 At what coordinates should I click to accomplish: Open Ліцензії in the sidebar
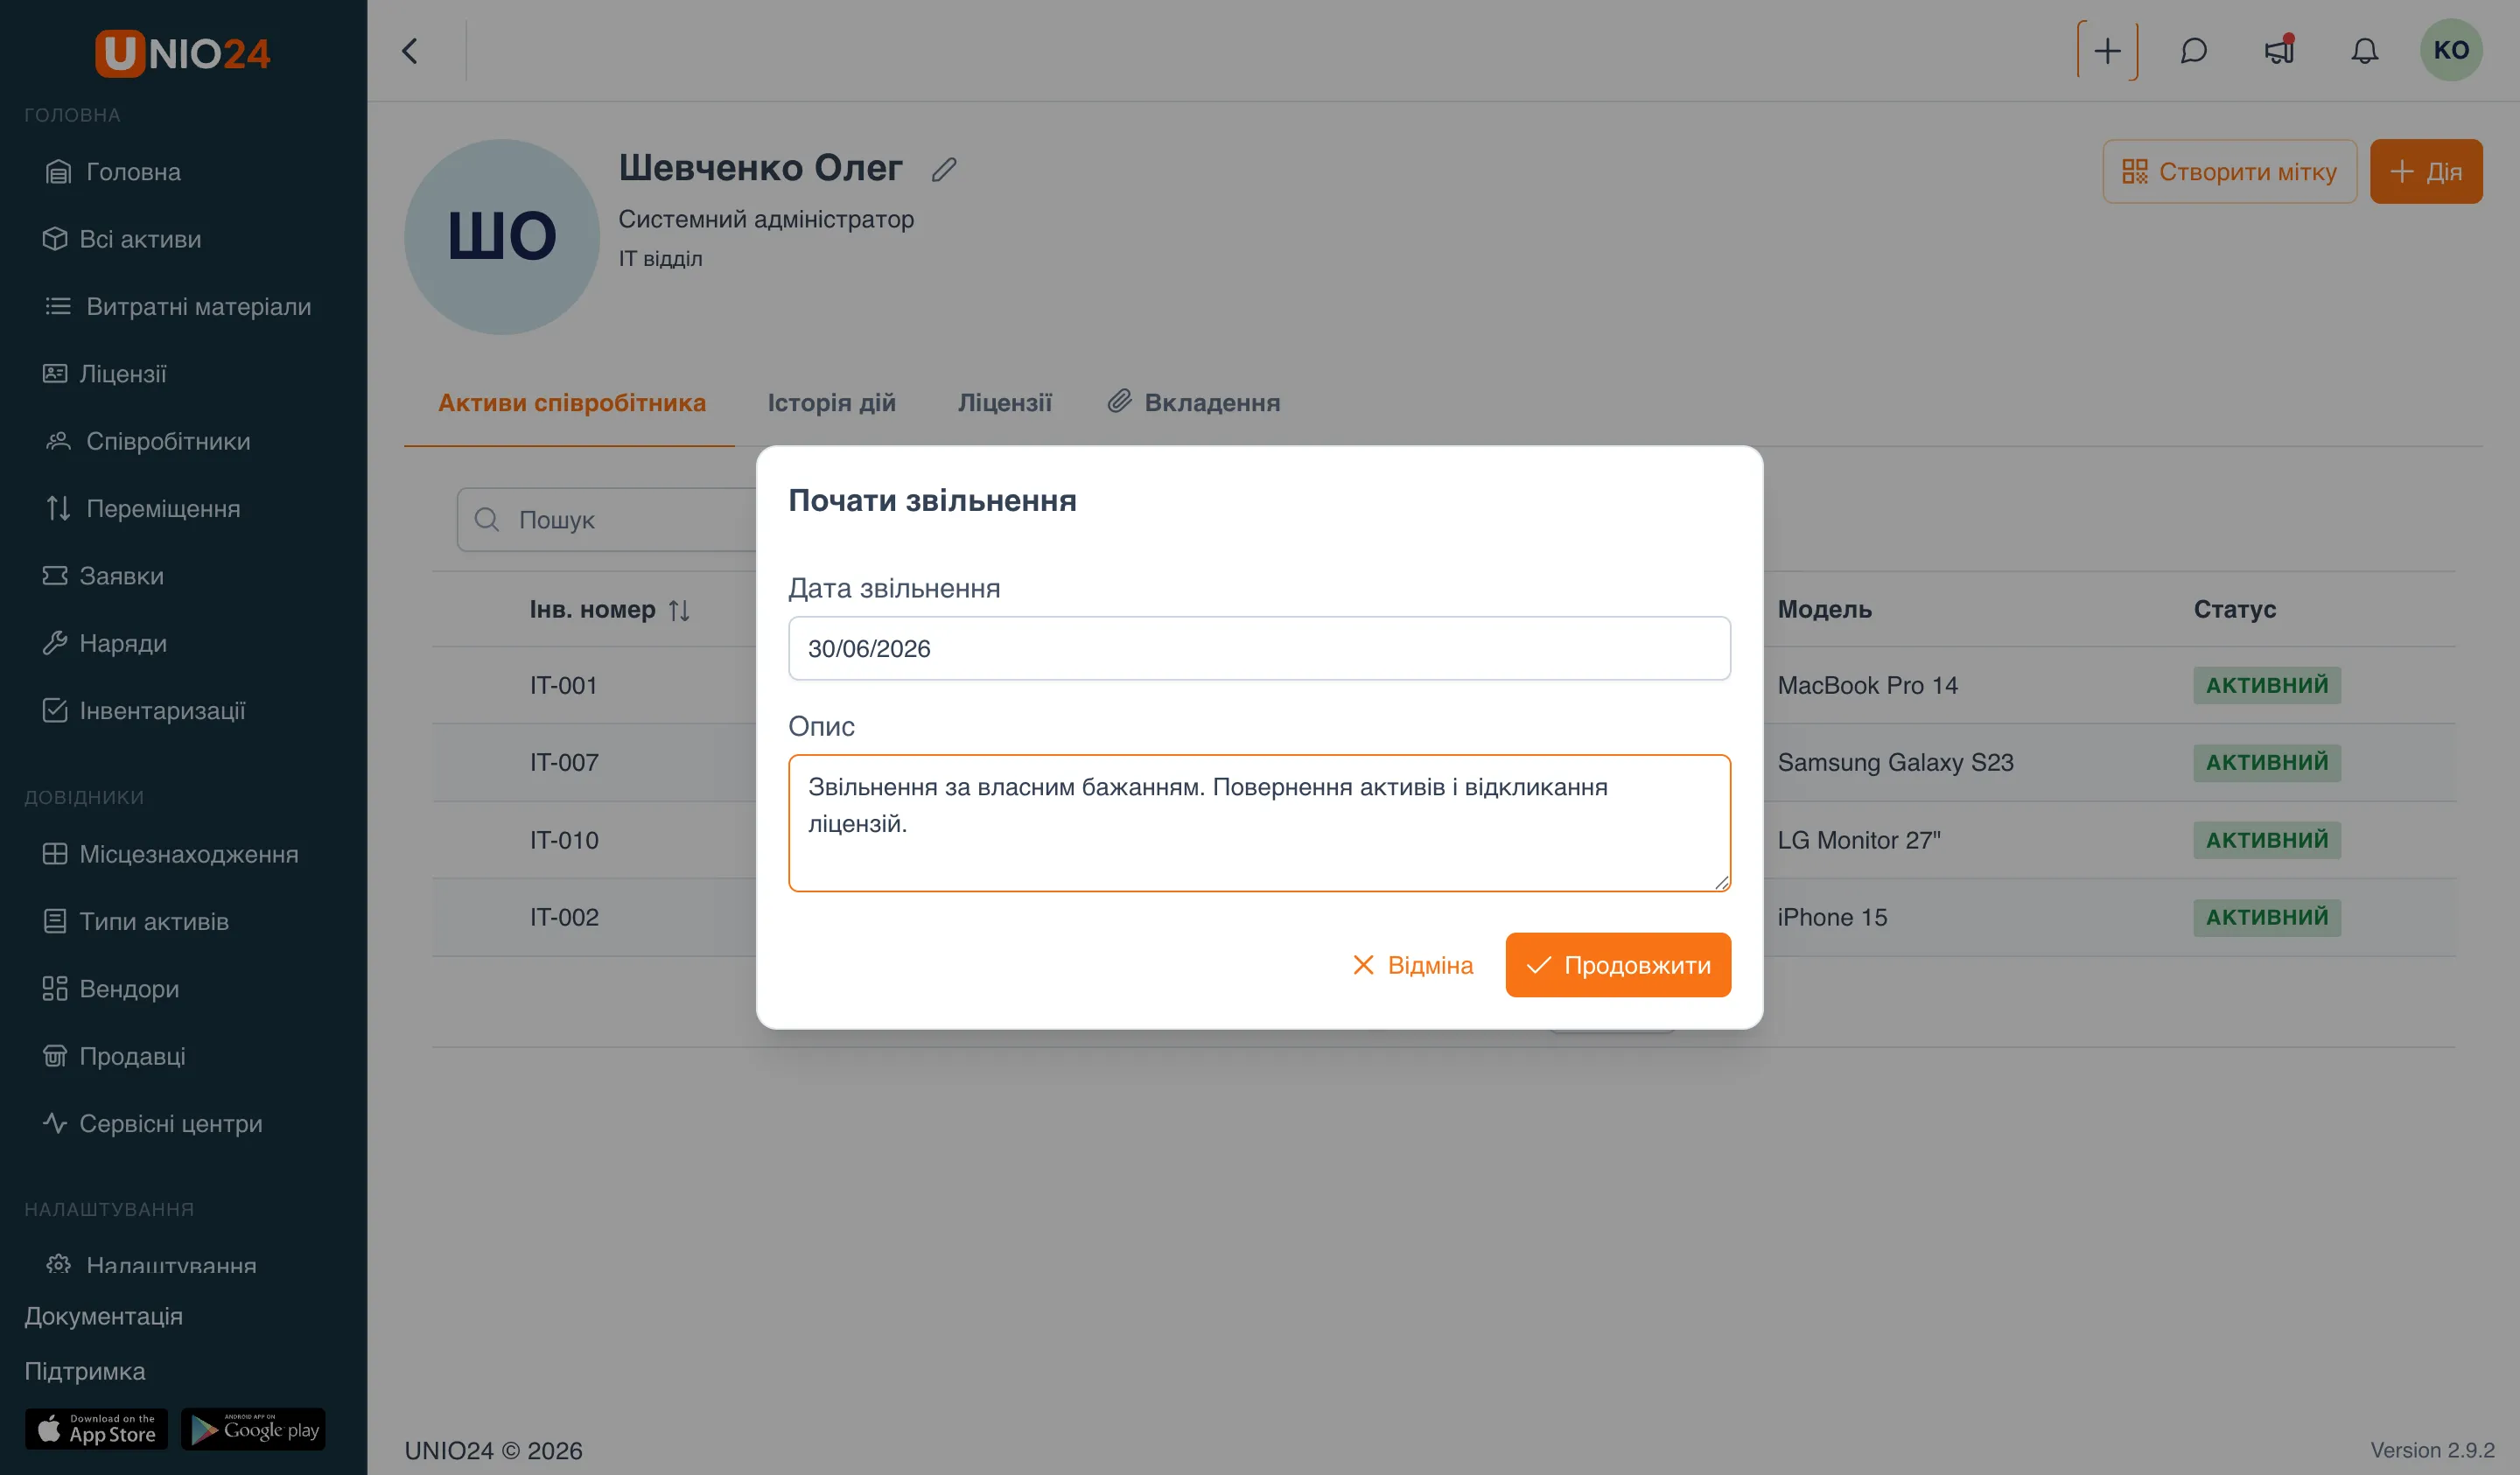[104, 373]
